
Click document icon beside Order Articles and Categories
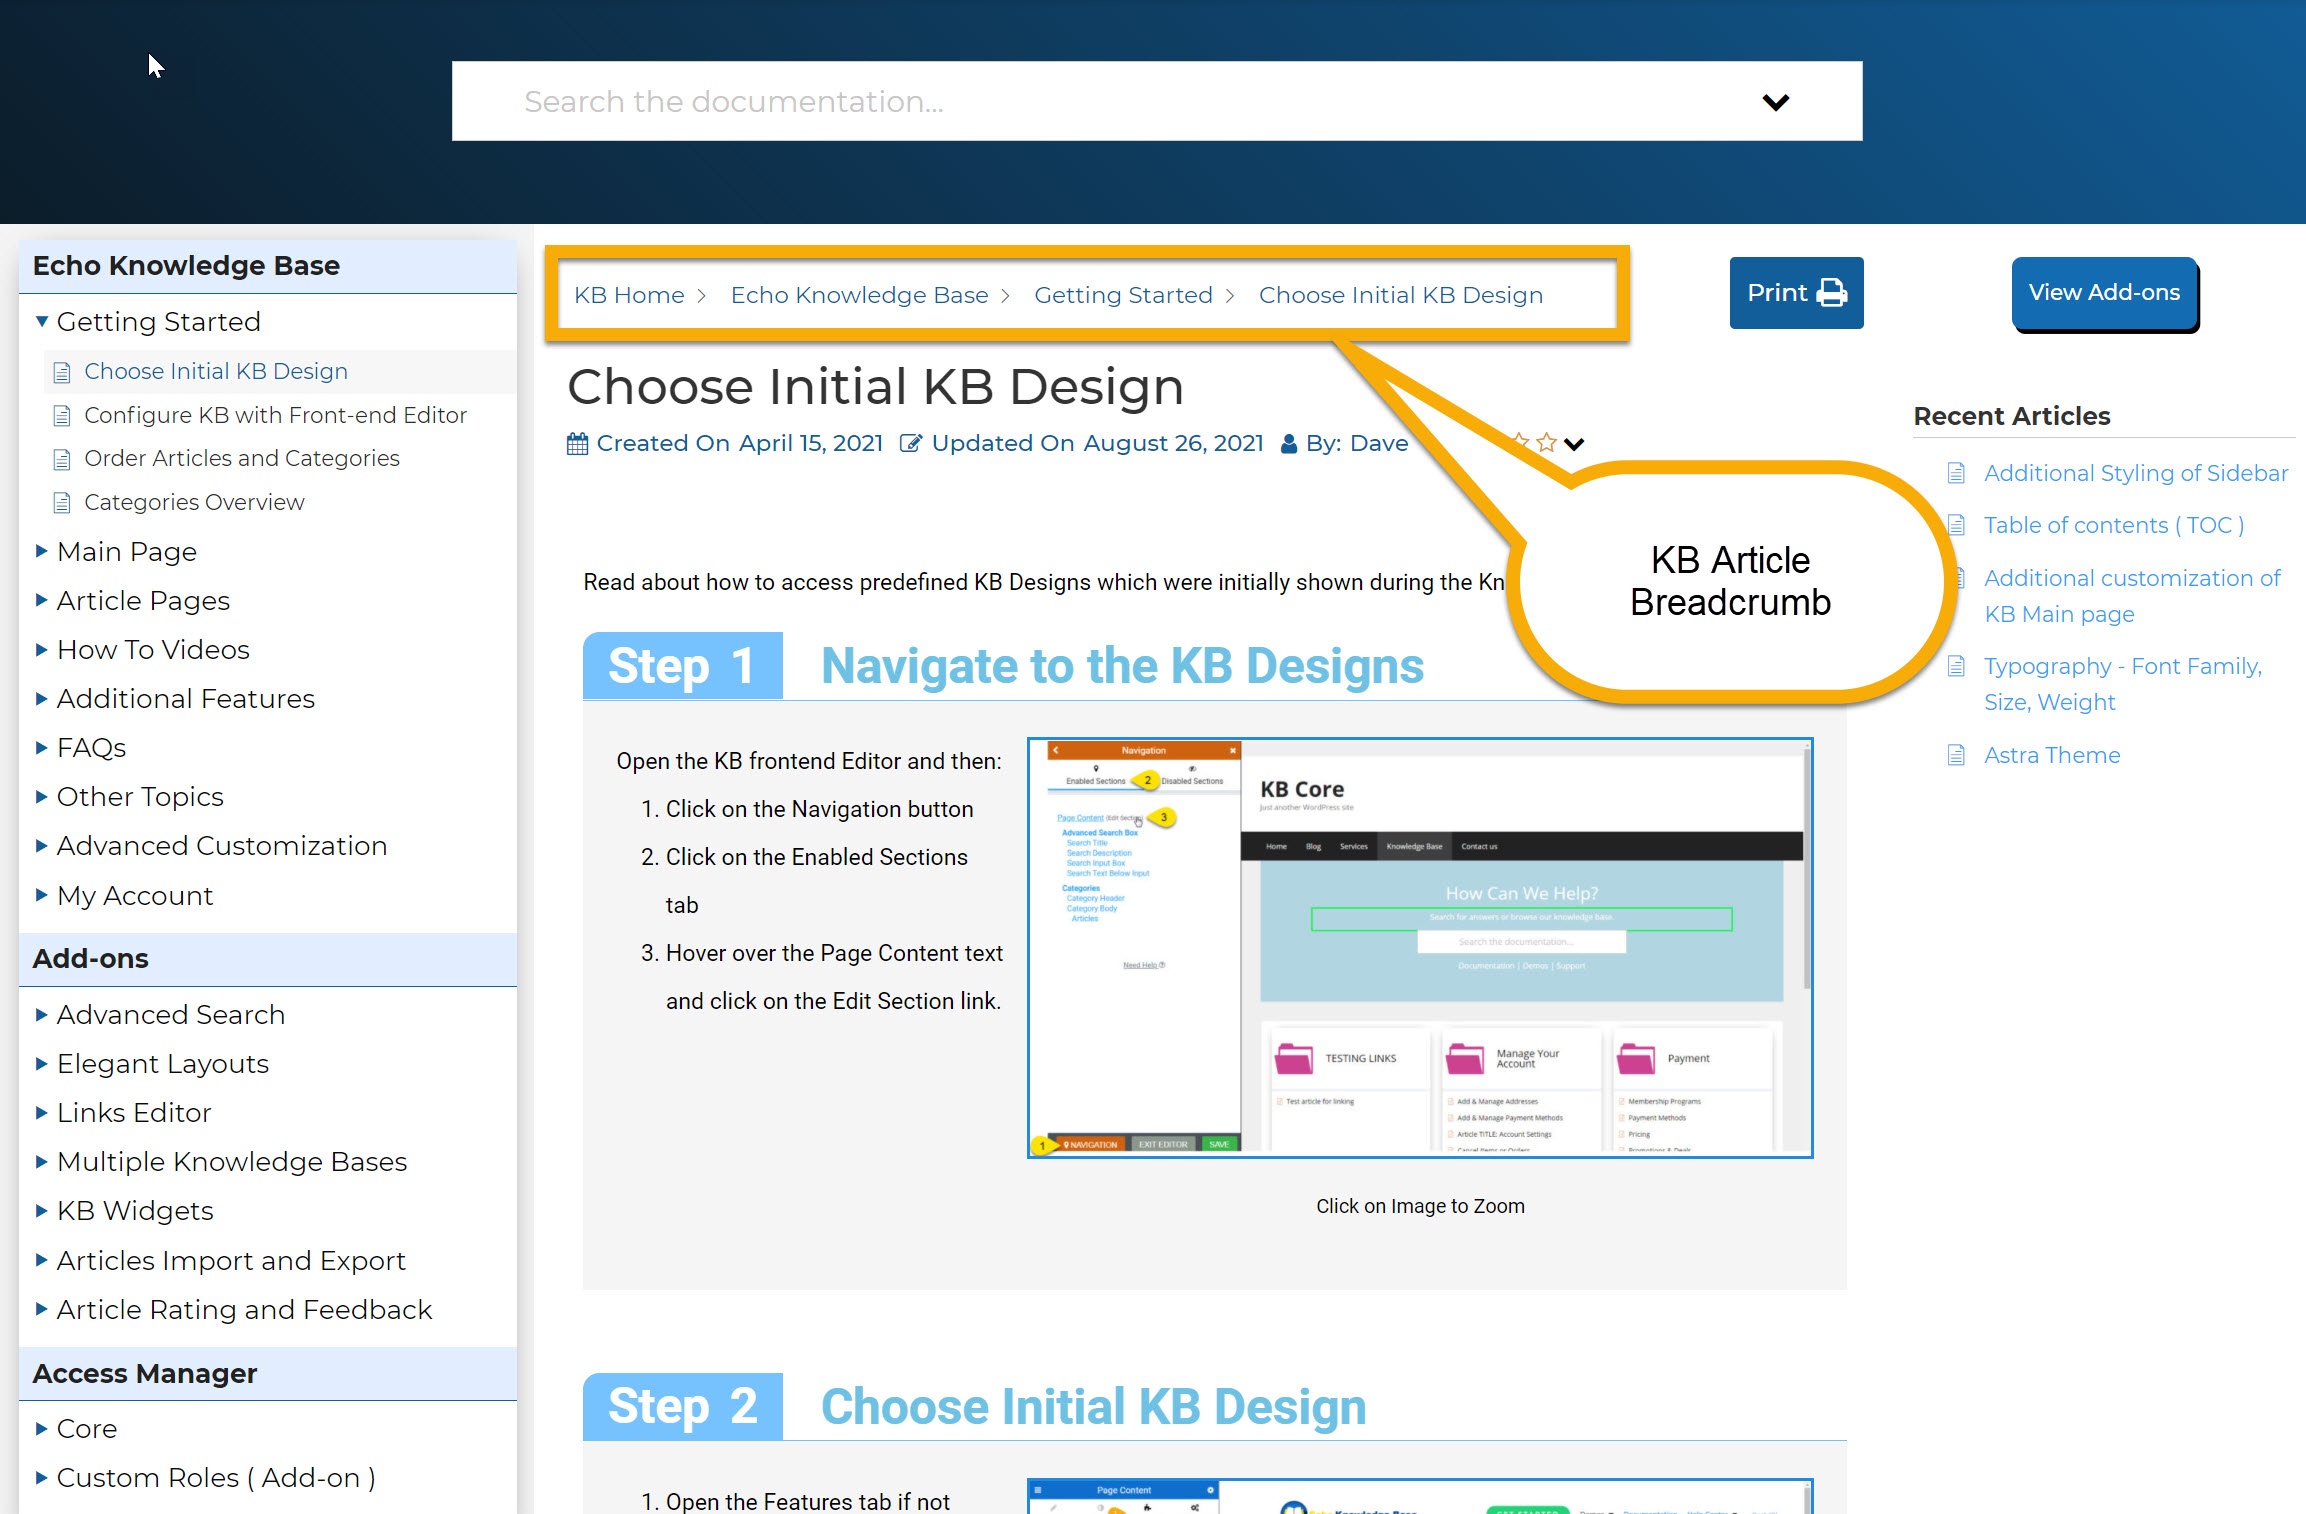point(62,459)
